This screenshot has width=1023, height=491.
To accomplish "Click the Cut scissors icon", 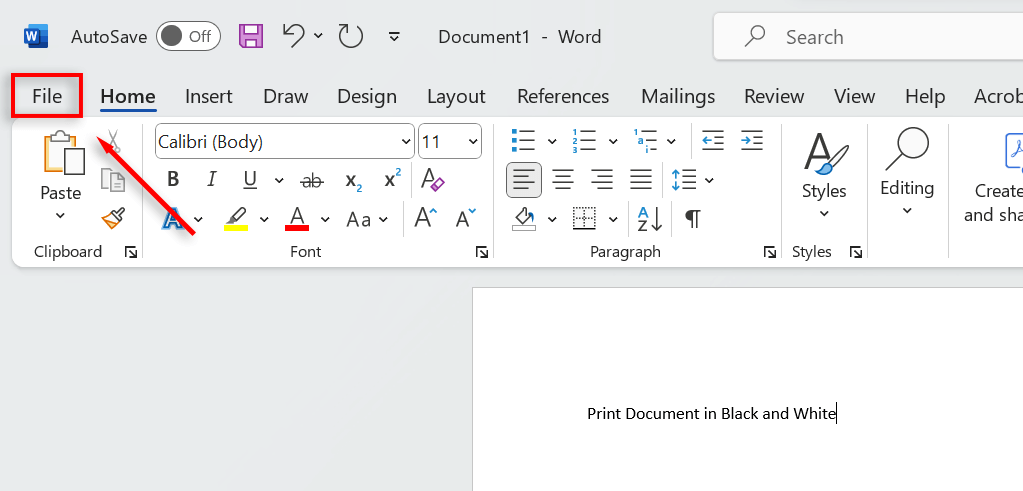I will click(113, 141).
